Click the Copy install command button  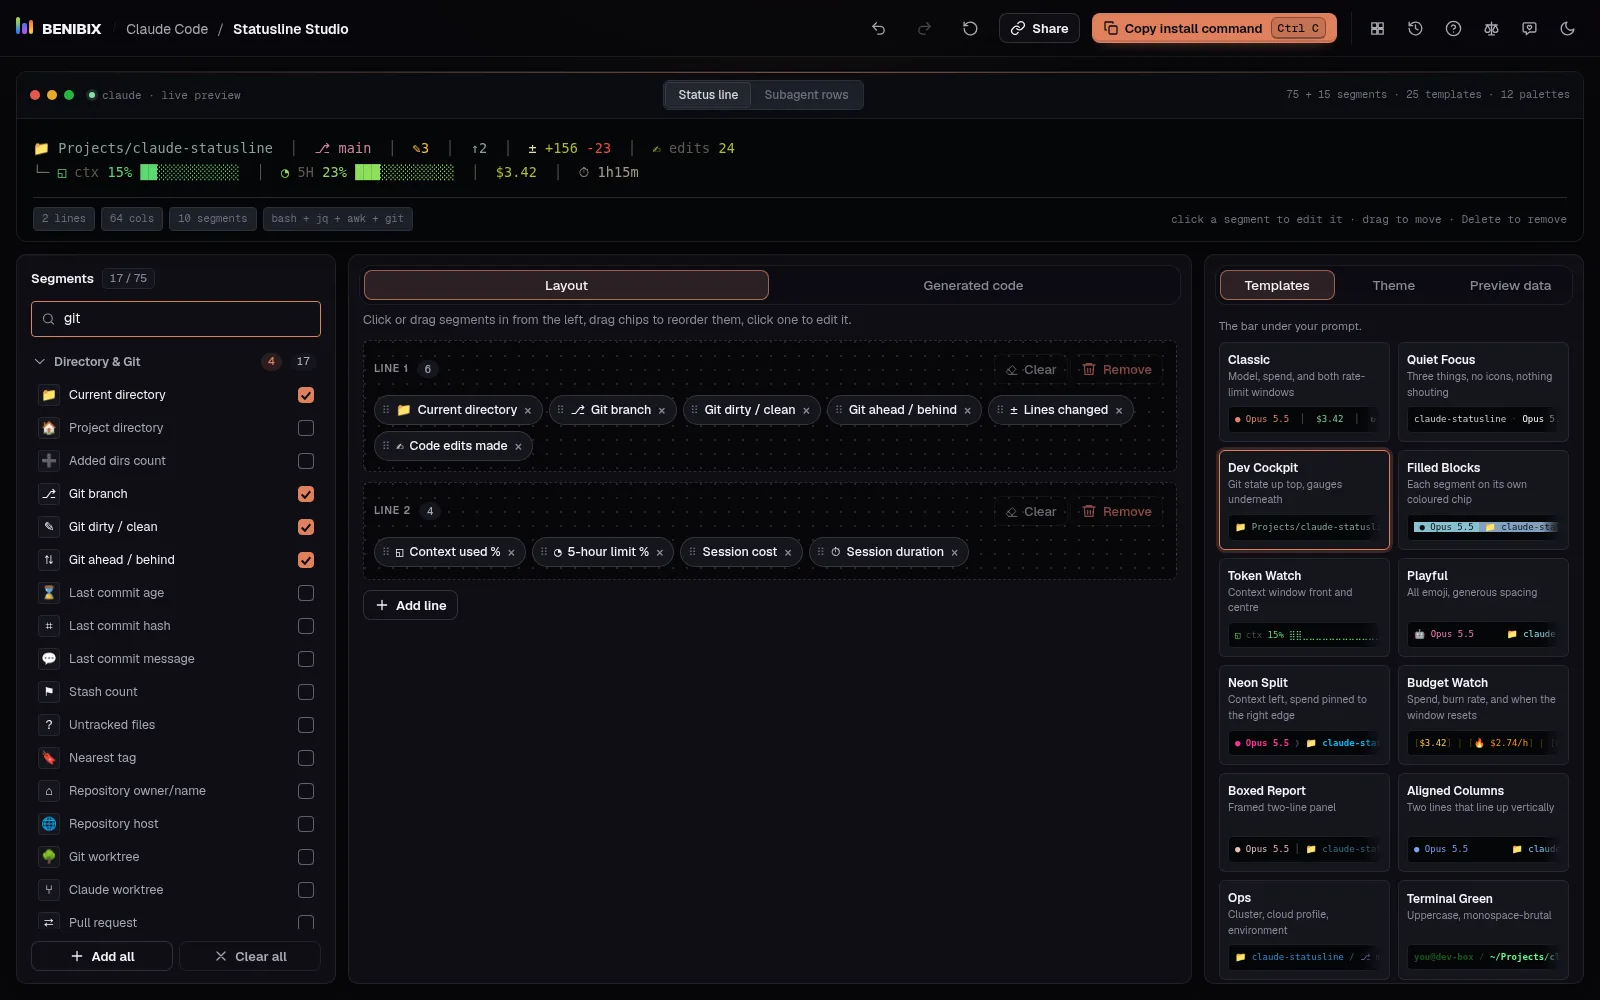tap(1215, 29)
